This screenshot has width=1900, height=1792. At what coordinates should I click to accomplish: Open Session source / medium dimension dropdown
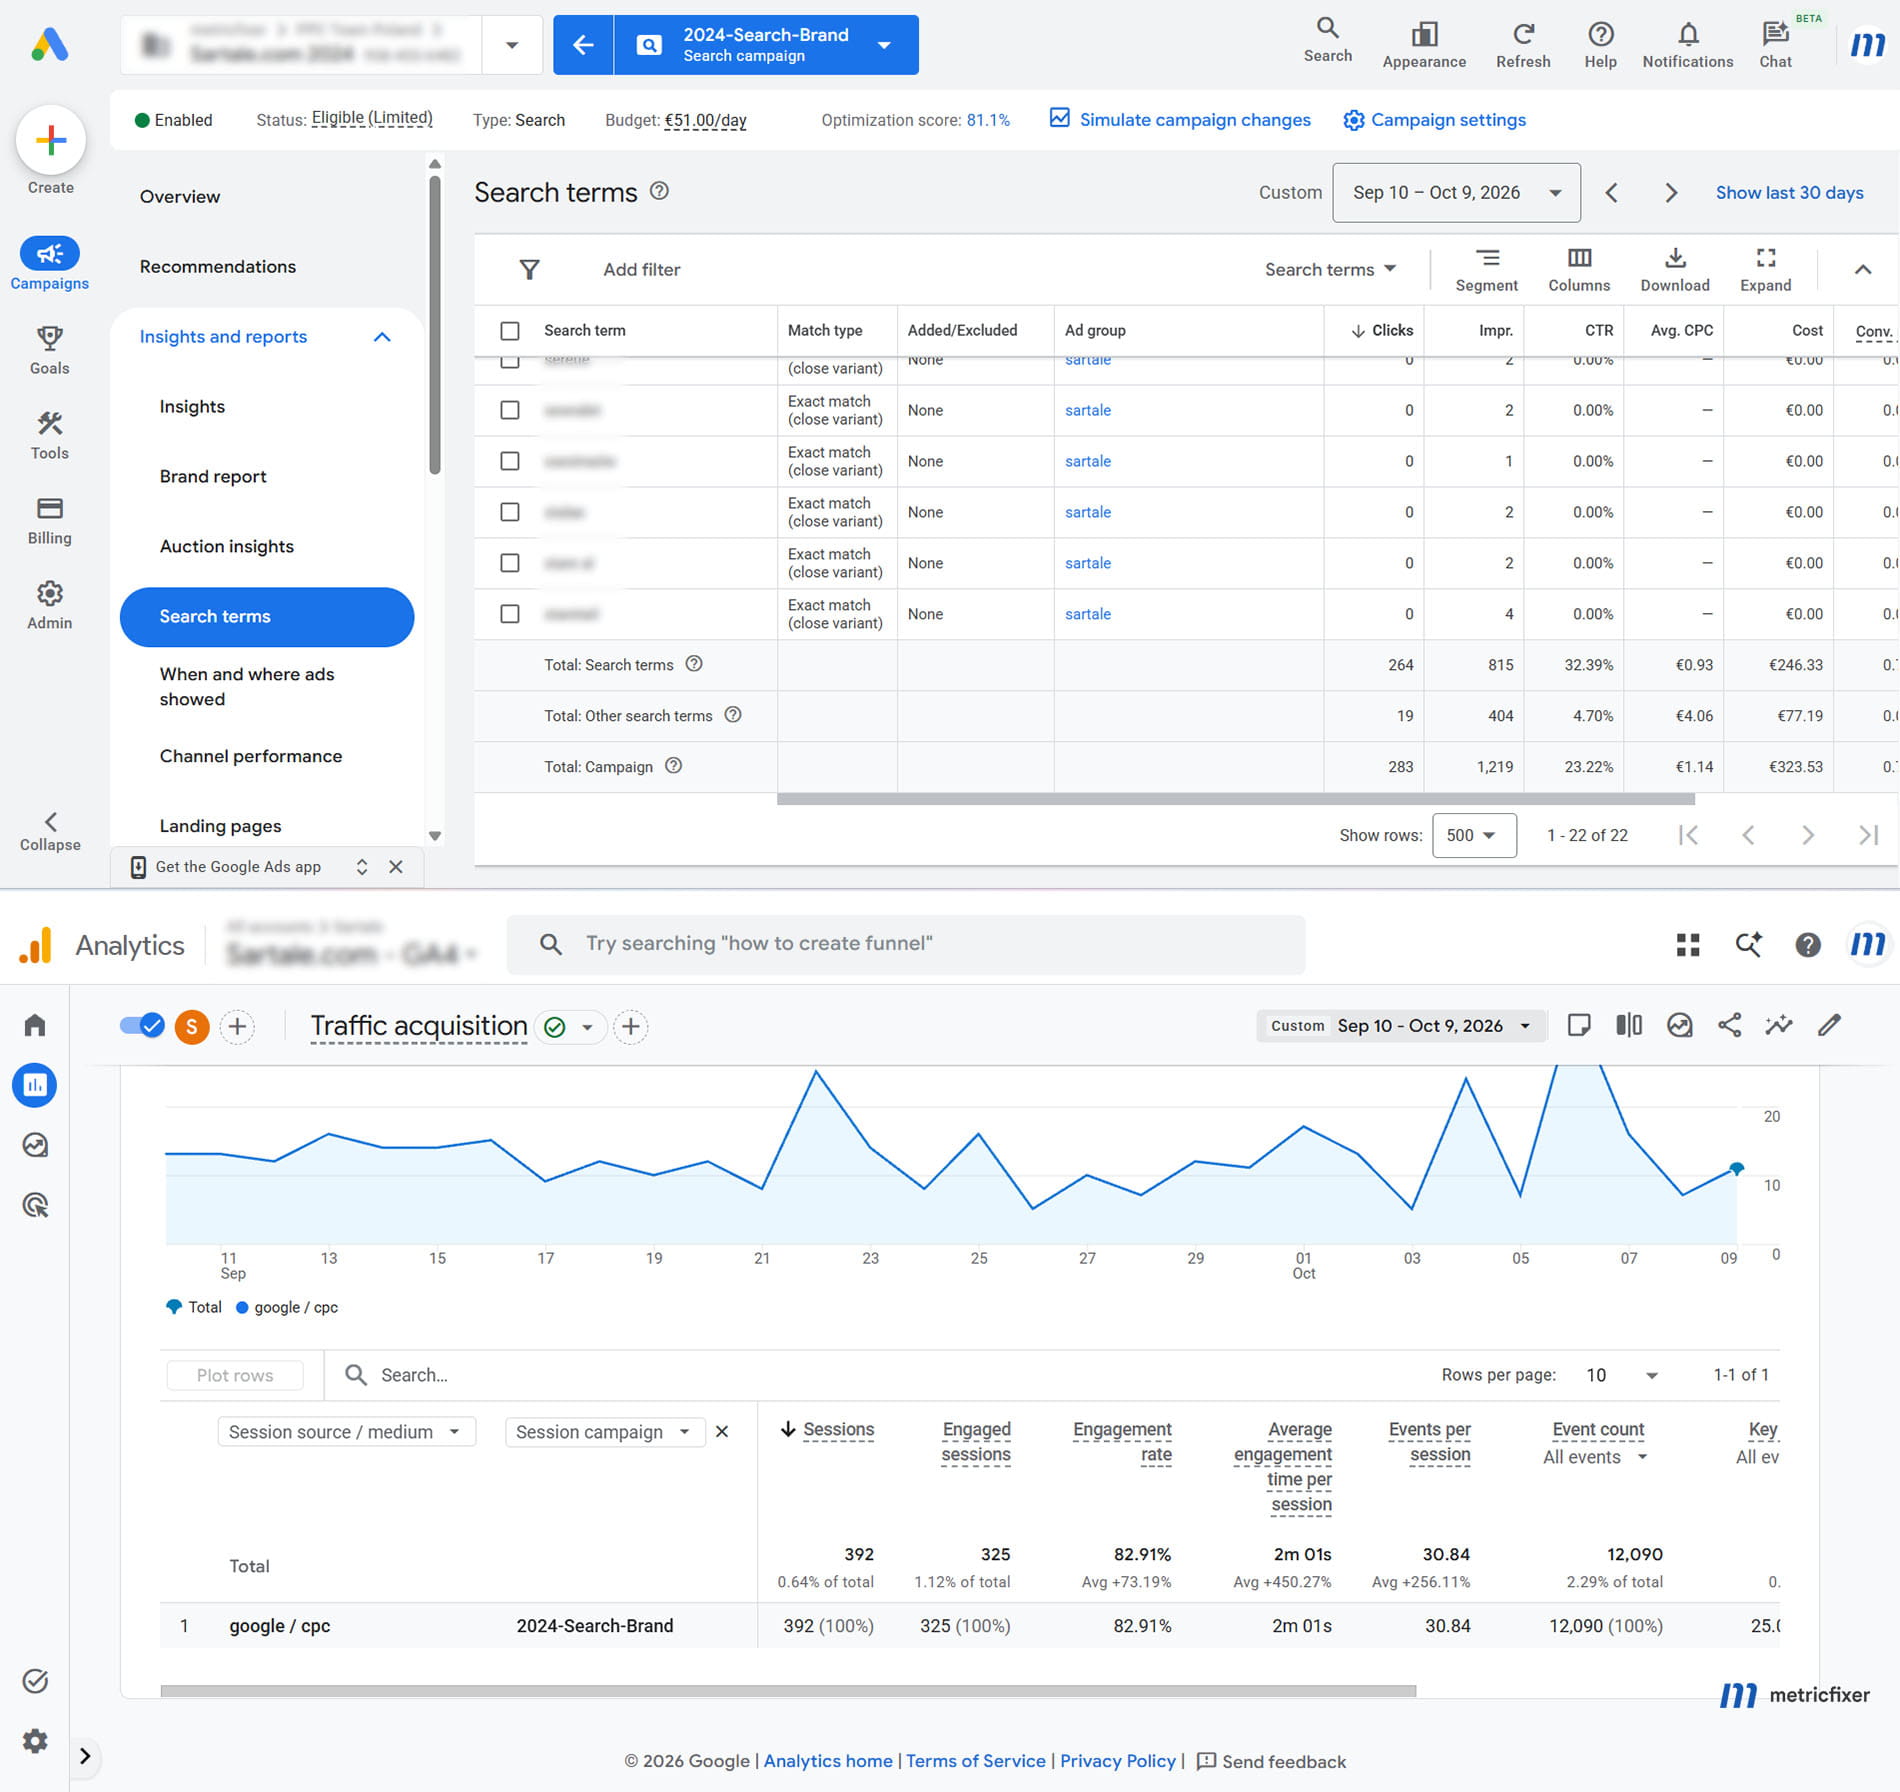click(346, 1432)
